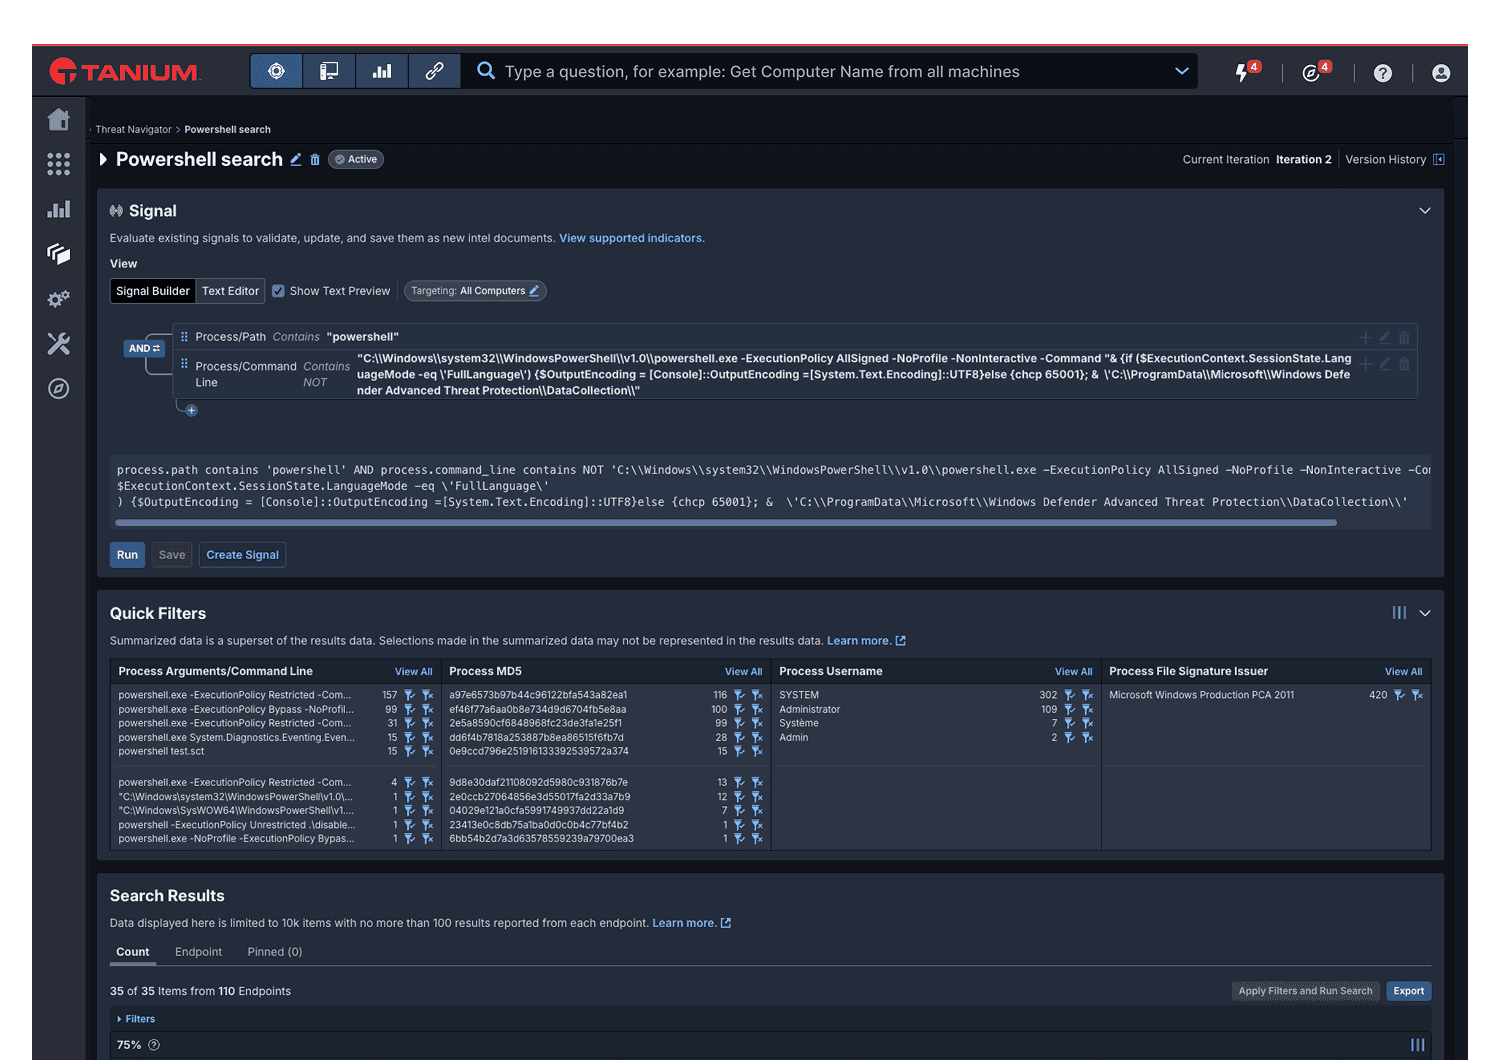The height and width of the screenshot is (1060, 1500).
Task: Delete the Process/Command Line condition trash icon
Action: 1404,364
